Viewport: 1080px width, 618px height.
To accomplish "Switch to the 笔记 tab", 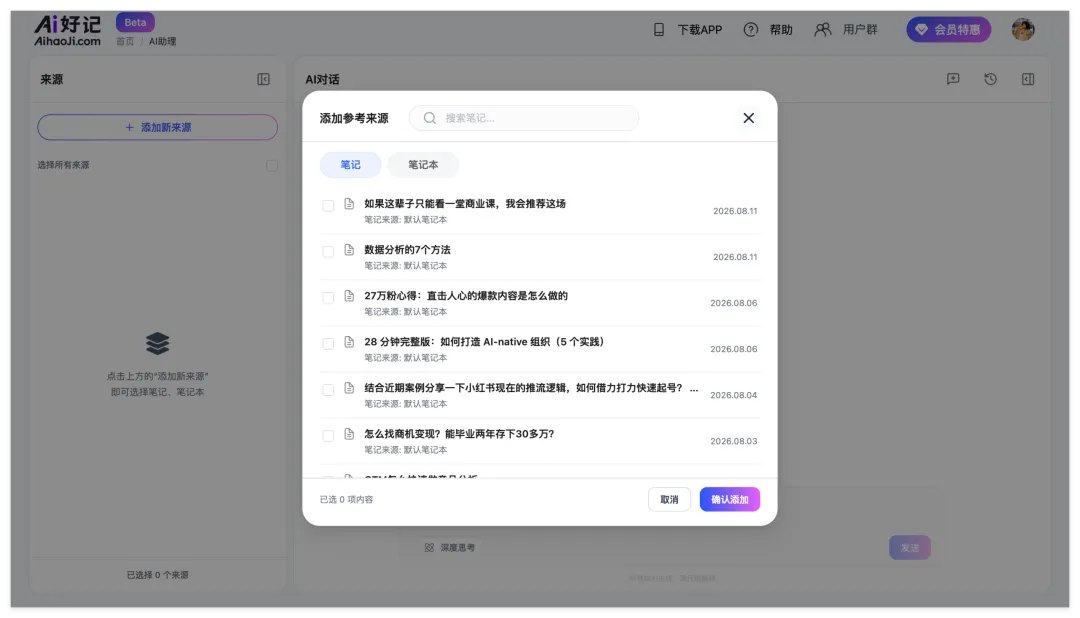I will (x=351, y=165).
